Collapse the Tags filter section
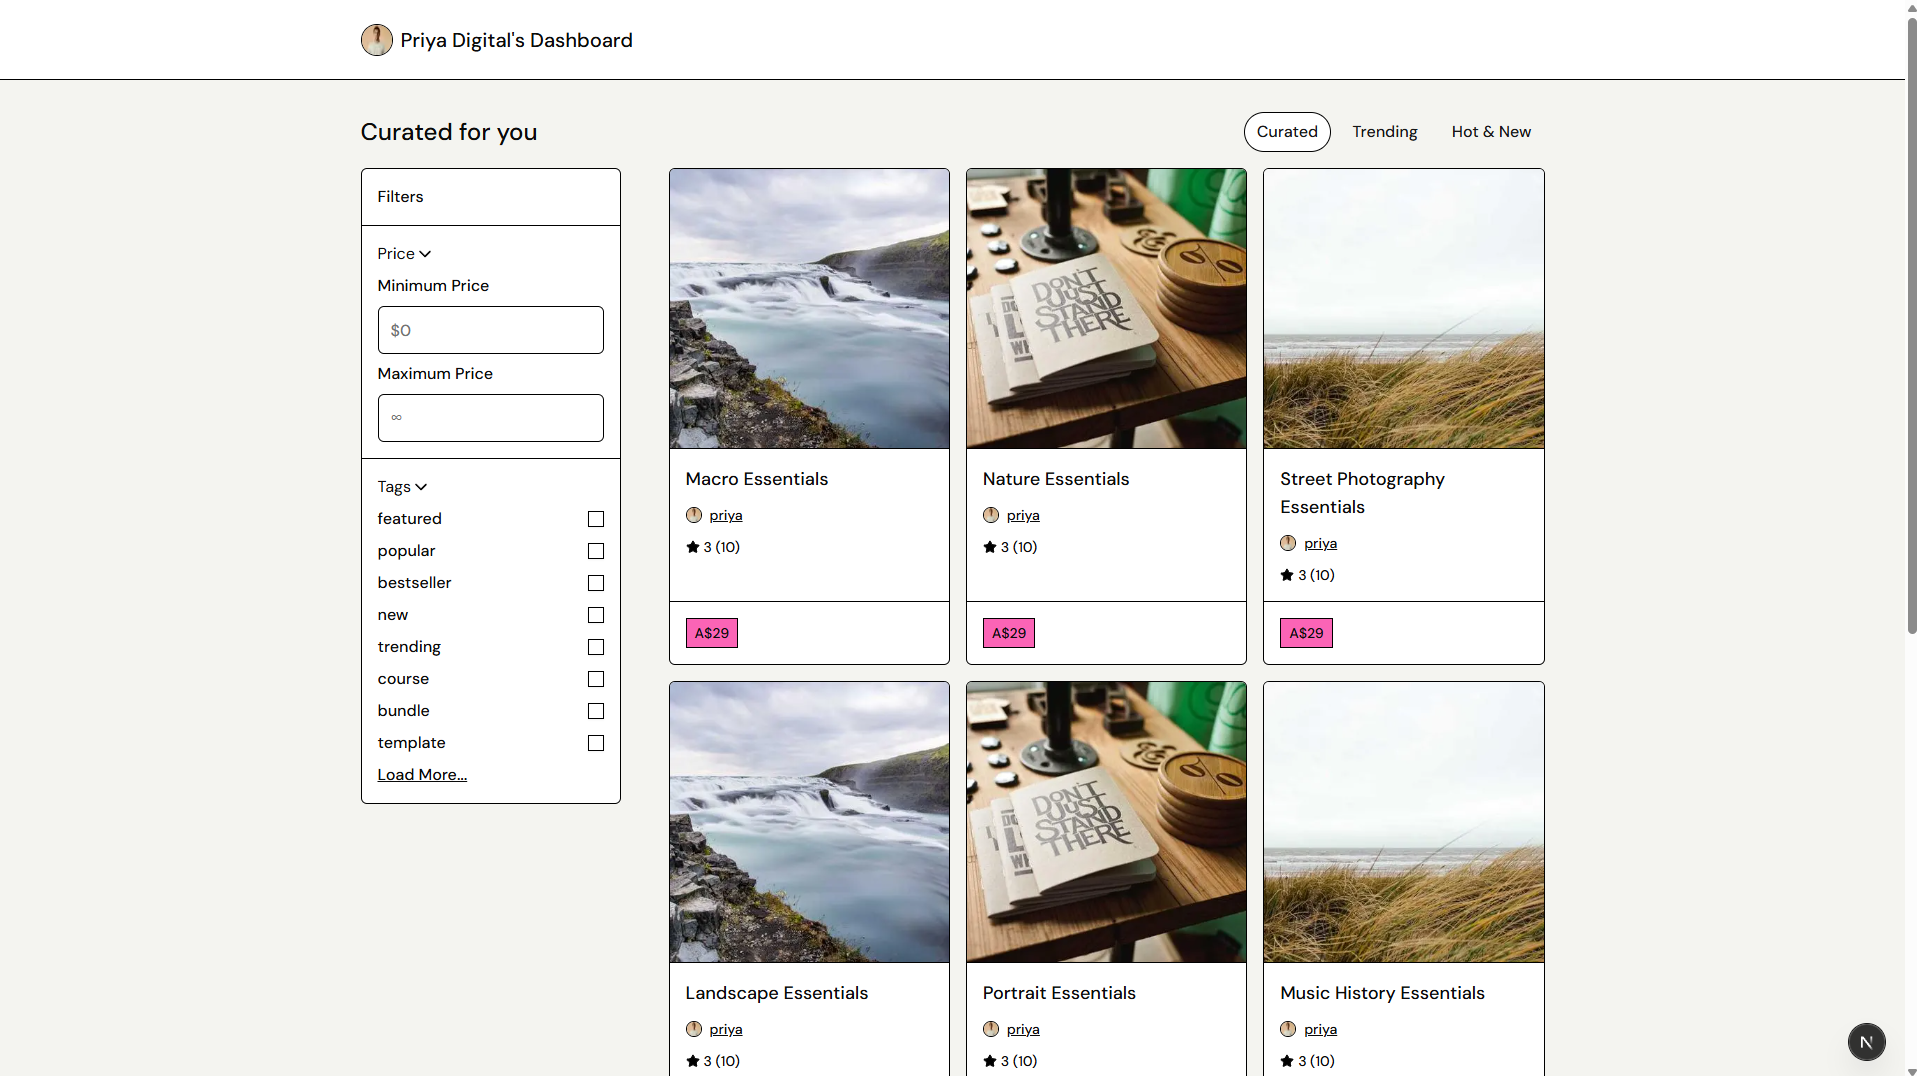Viewport: 1917px width, 1076px height. 402,487
